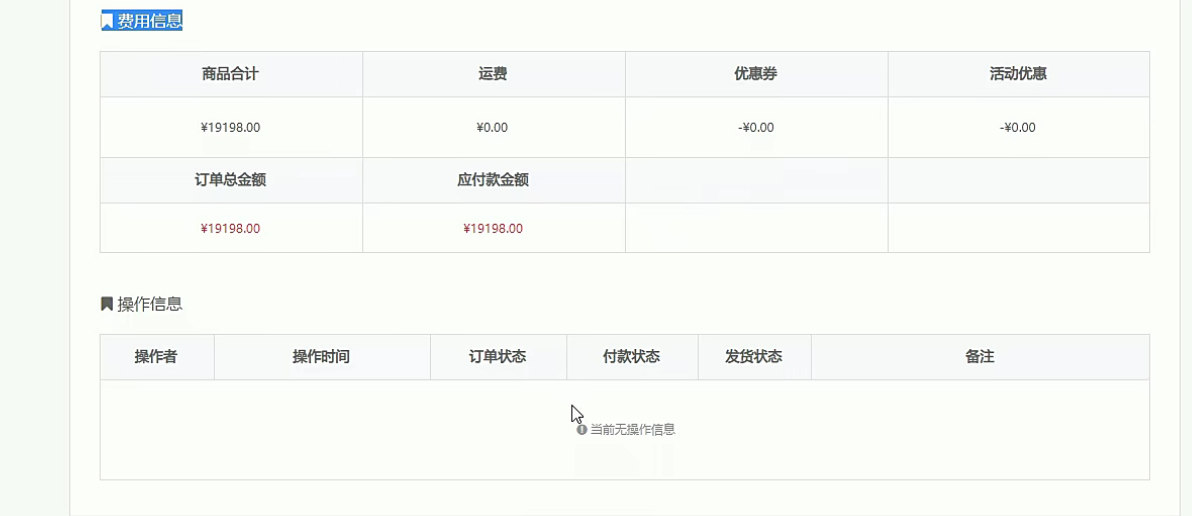Click the info icon before 当前无操作信息
The height and width of the screenshot is (516, 1192).
(582, 429)
